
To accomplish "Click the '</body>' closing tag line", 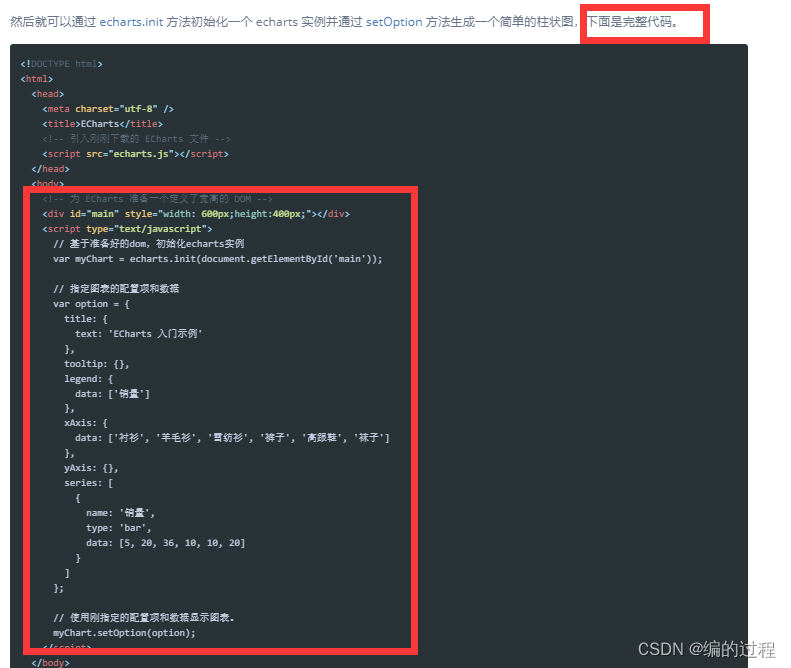I will click(x=50, y=662).
